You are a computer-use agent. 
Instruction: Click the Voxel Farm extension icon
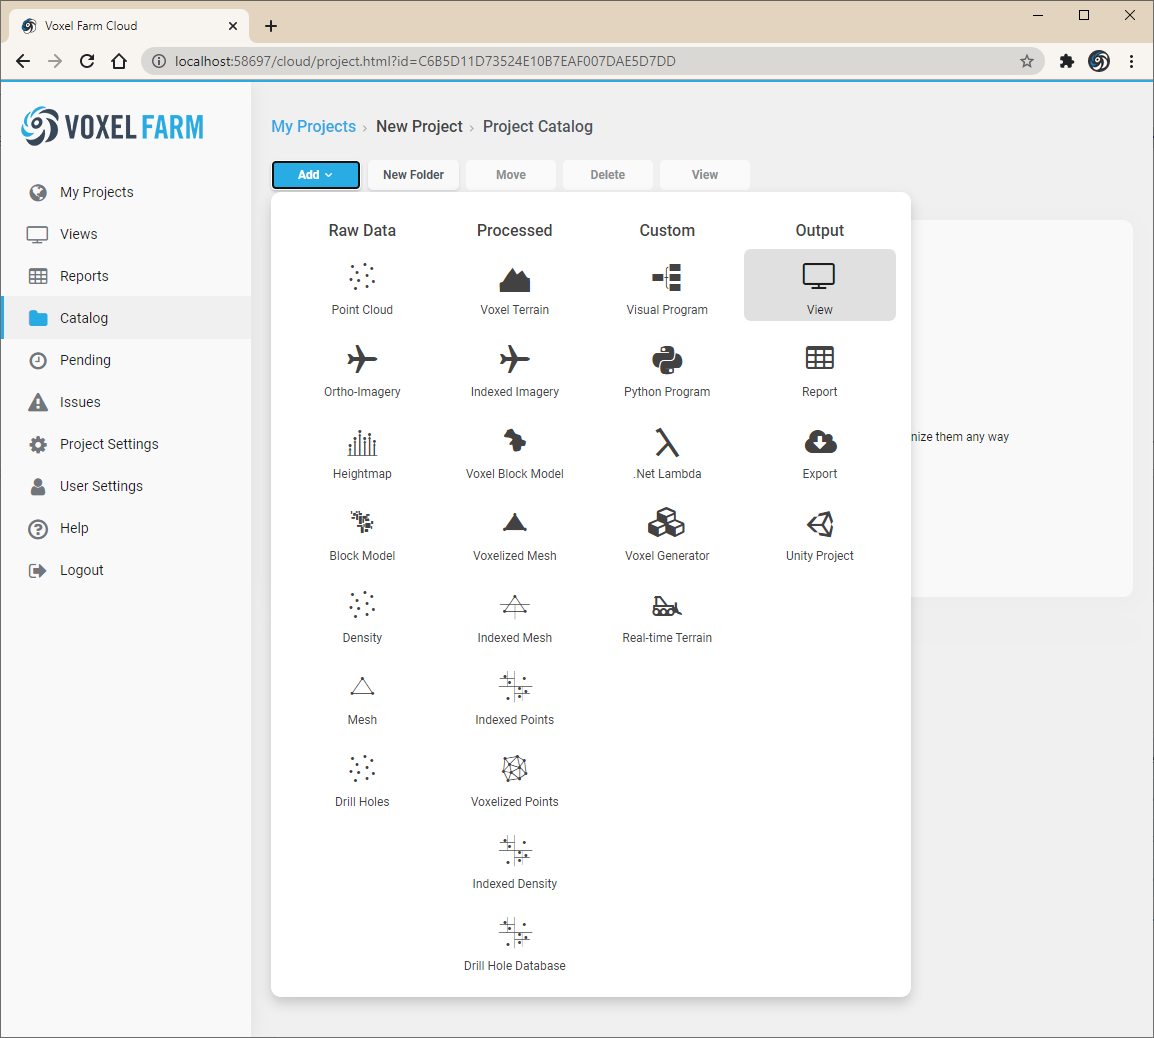(x=1099, y=61)
